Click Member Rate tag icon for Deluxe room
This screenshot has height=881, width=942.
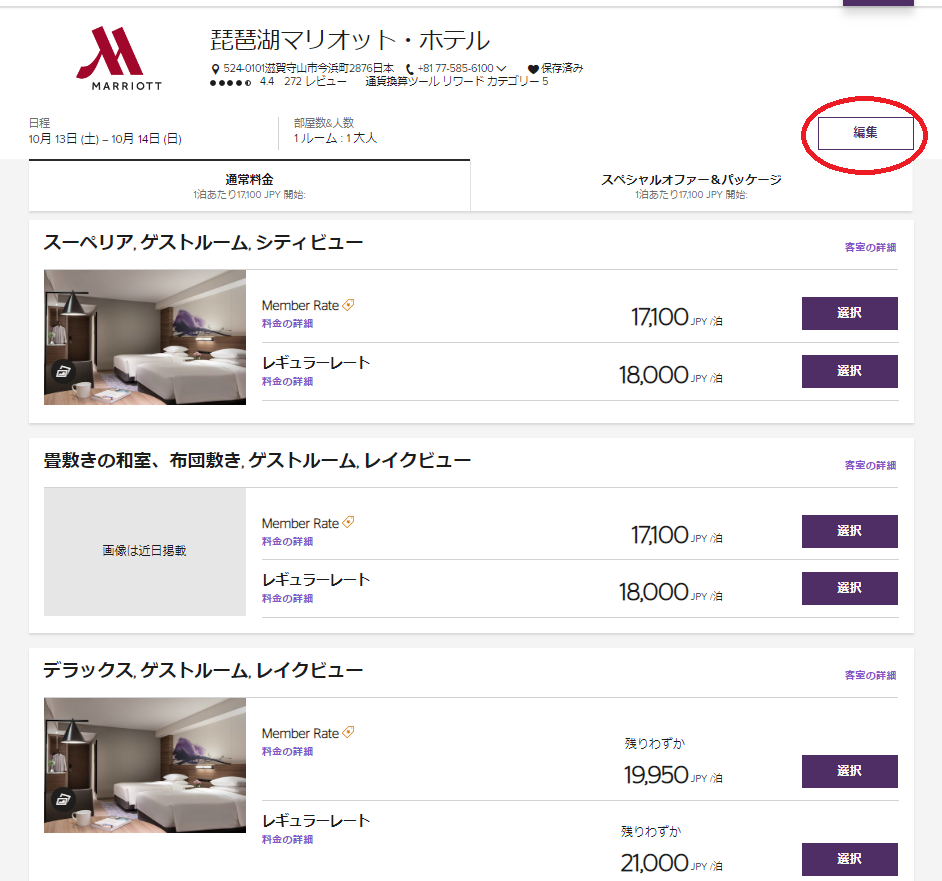click(x=348, y=732)
